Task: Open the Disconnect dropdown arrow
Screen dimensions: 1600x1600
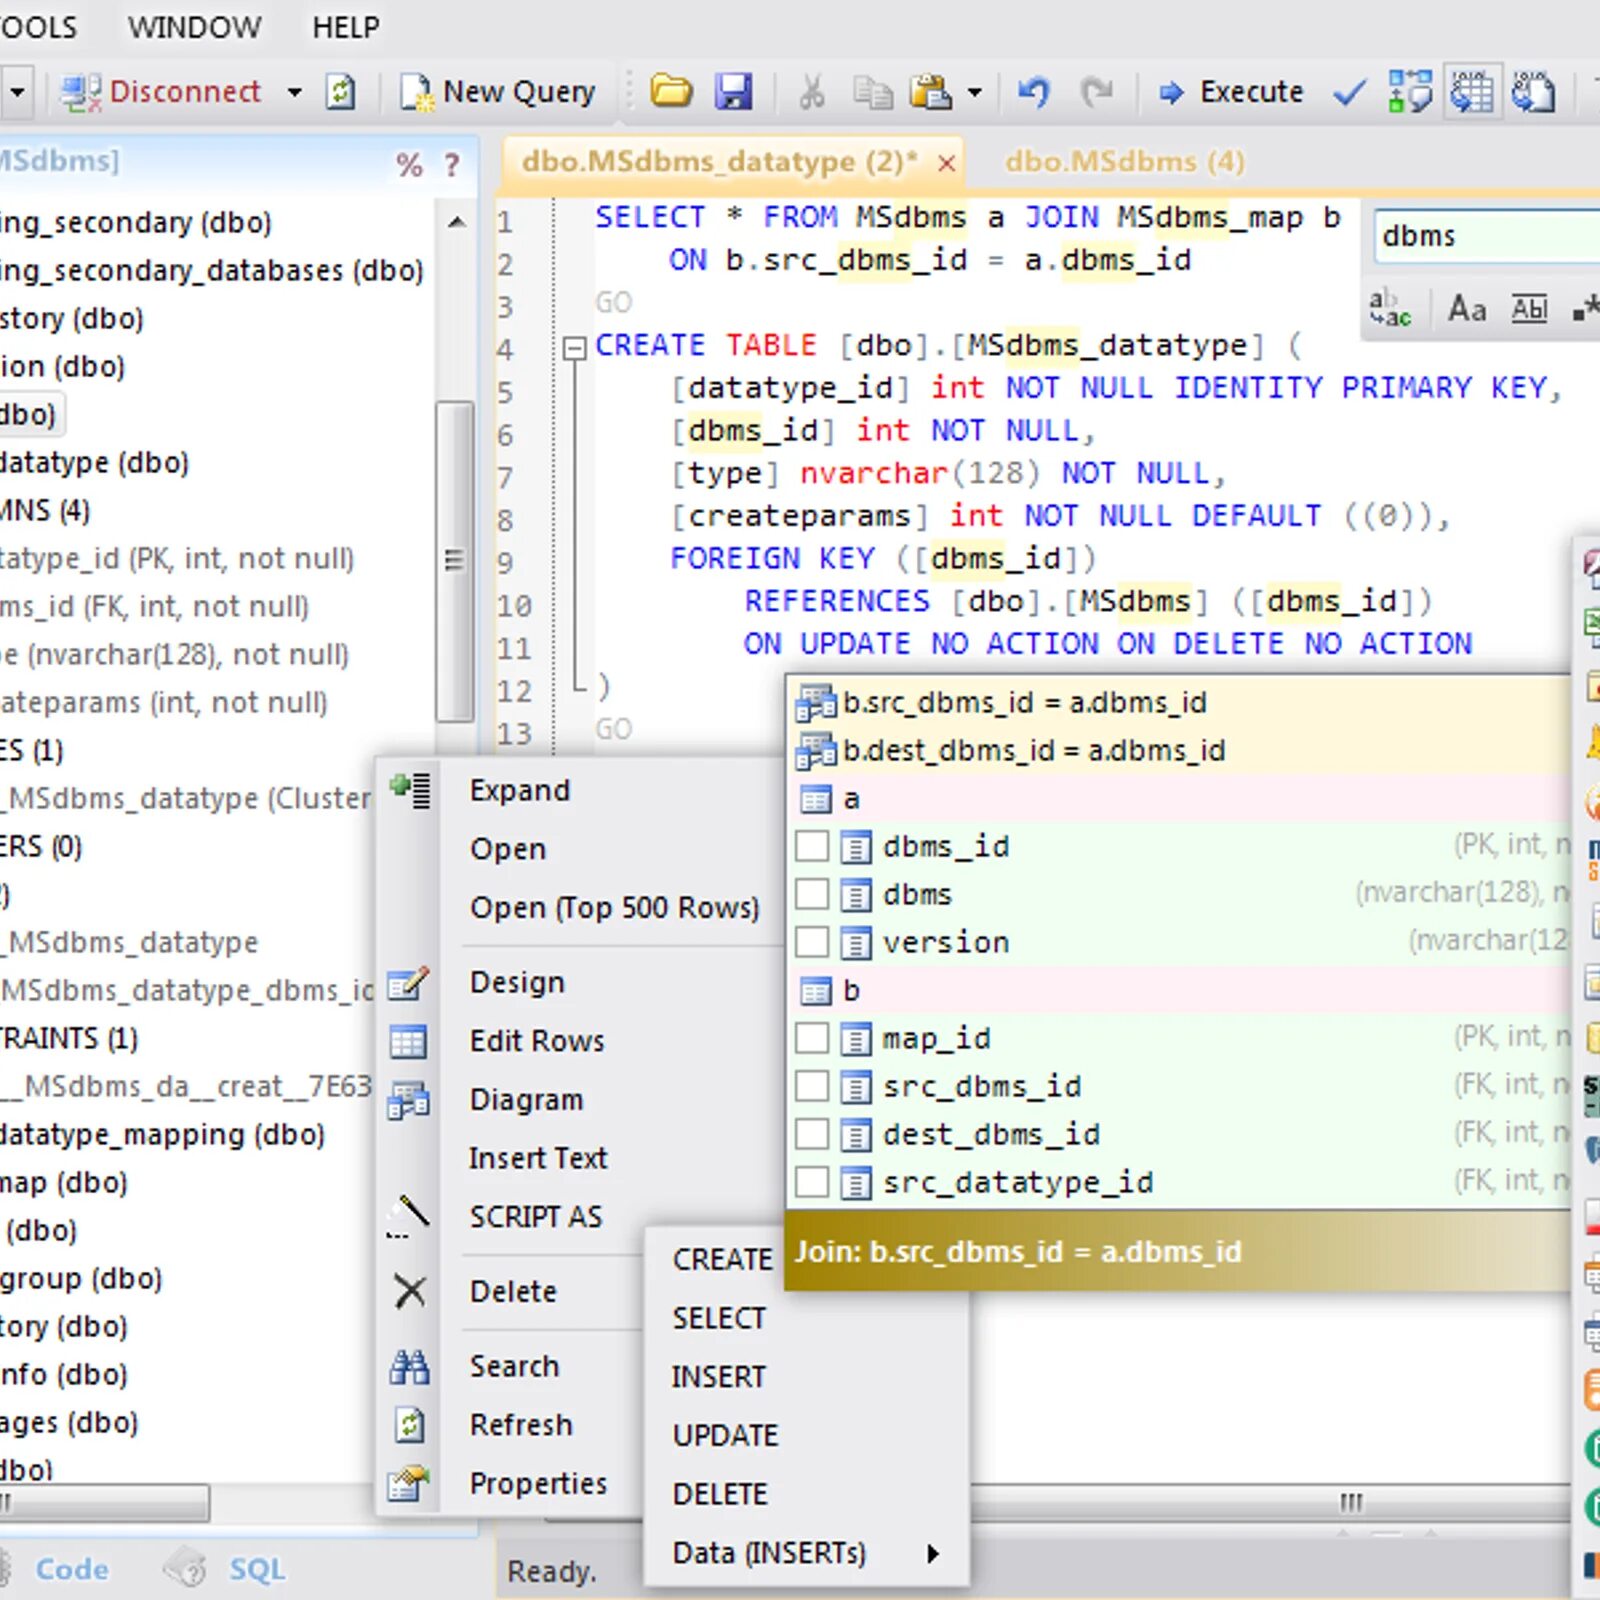Action: click(x=293, y=91)
